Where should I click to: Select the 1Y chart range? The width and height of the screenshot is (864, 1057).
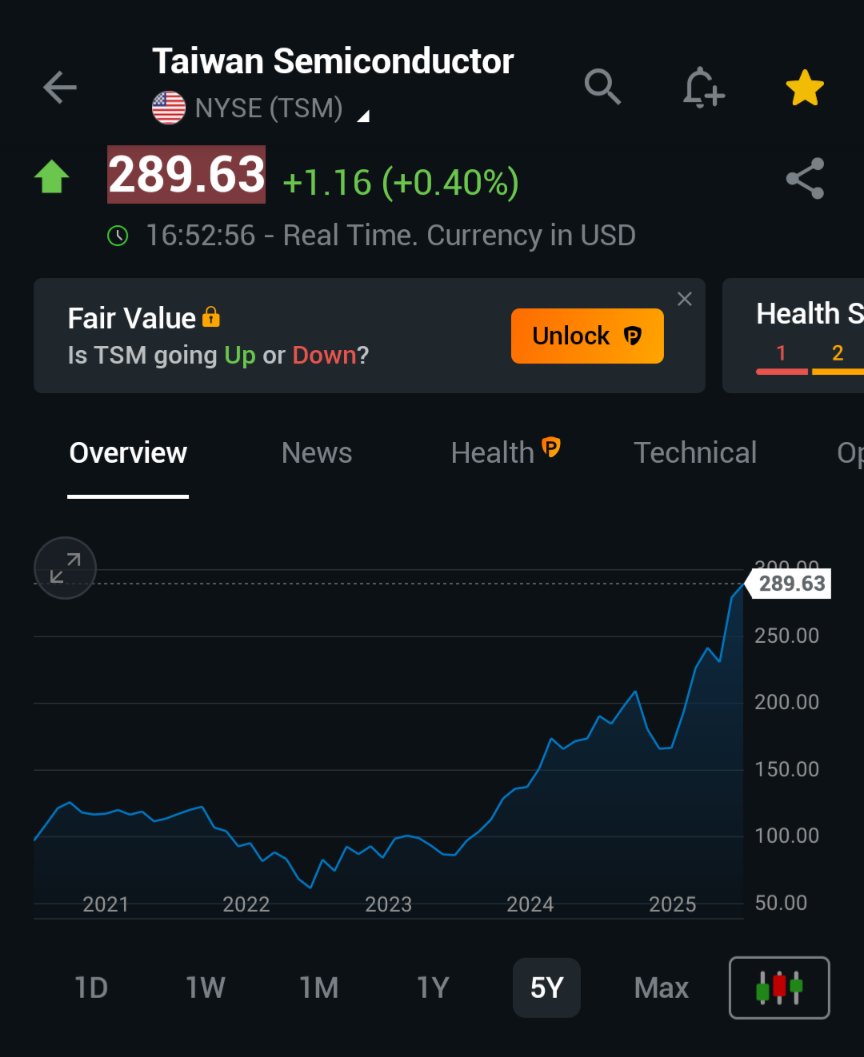(433, 988)
